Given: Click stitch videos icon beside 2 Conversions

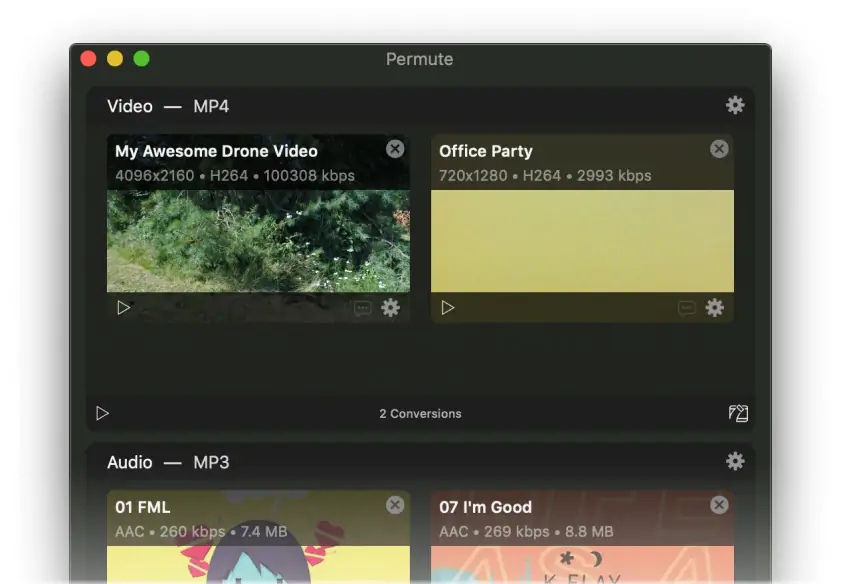Looking at the screenshot, I should pyautogui.click(x=738, y=413).
